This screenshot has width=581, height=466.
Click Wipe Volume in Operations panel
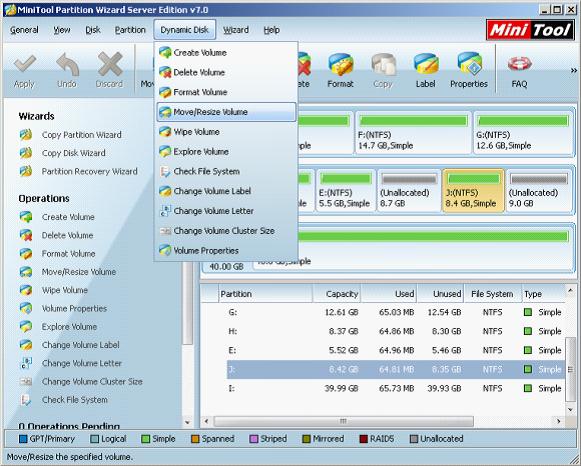[53, 290]
